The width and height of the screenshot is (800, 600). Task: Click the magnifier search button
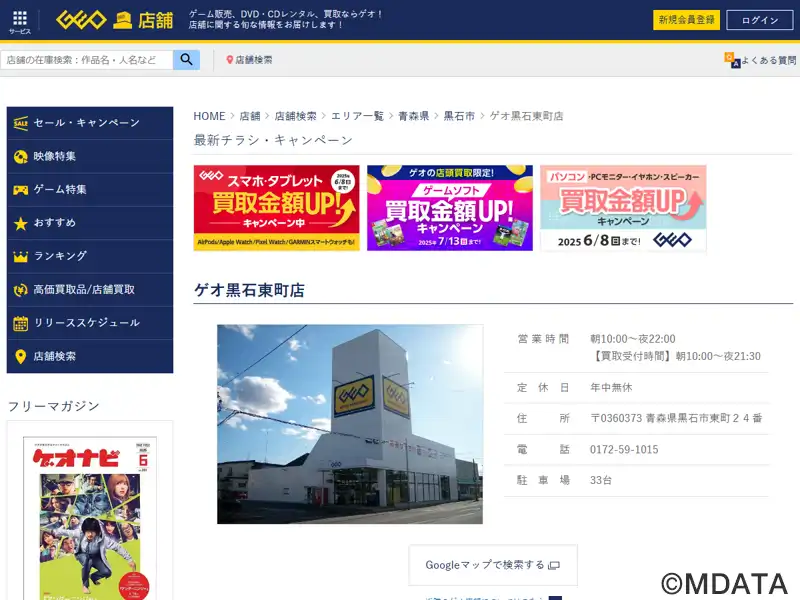tap(186, 60)
